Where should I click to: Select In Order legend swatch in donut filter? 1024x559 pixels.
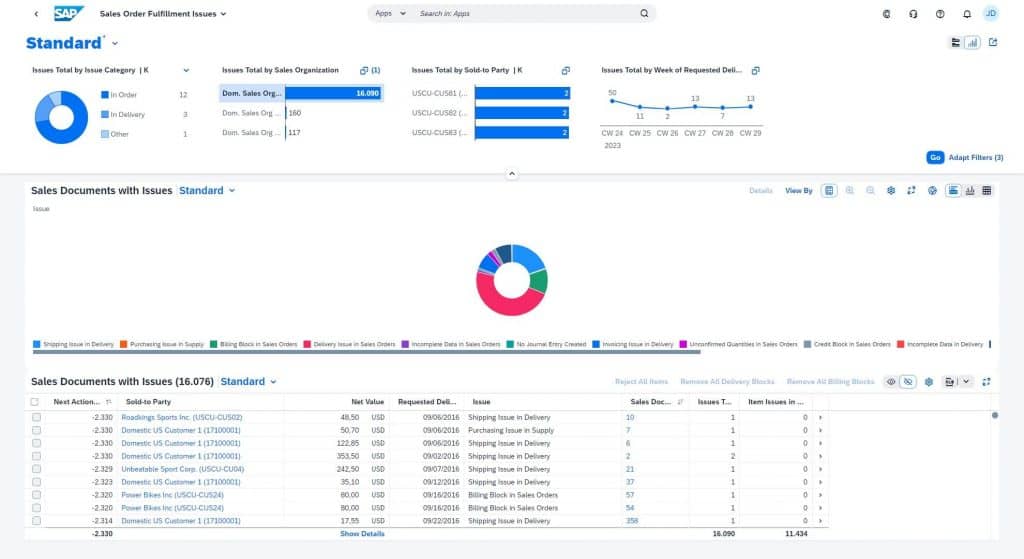(x=104, y=95)
